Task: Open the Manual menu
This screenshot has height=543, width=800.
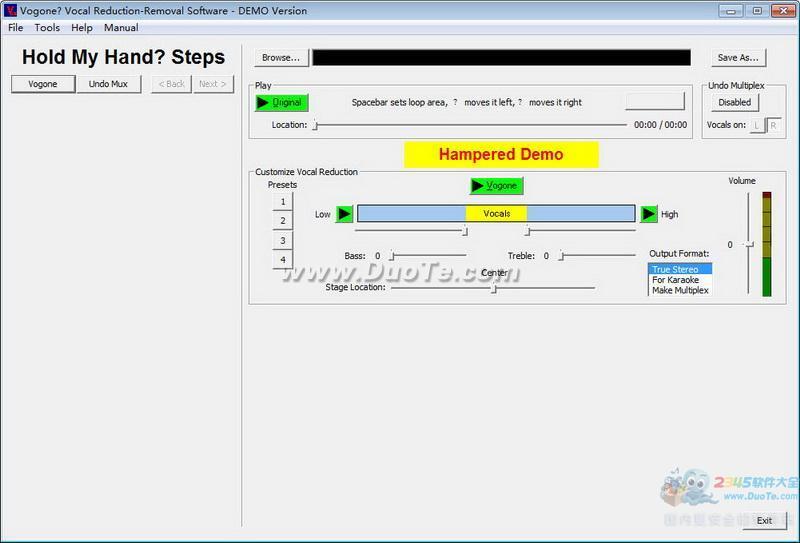Action: coord(121,28)
